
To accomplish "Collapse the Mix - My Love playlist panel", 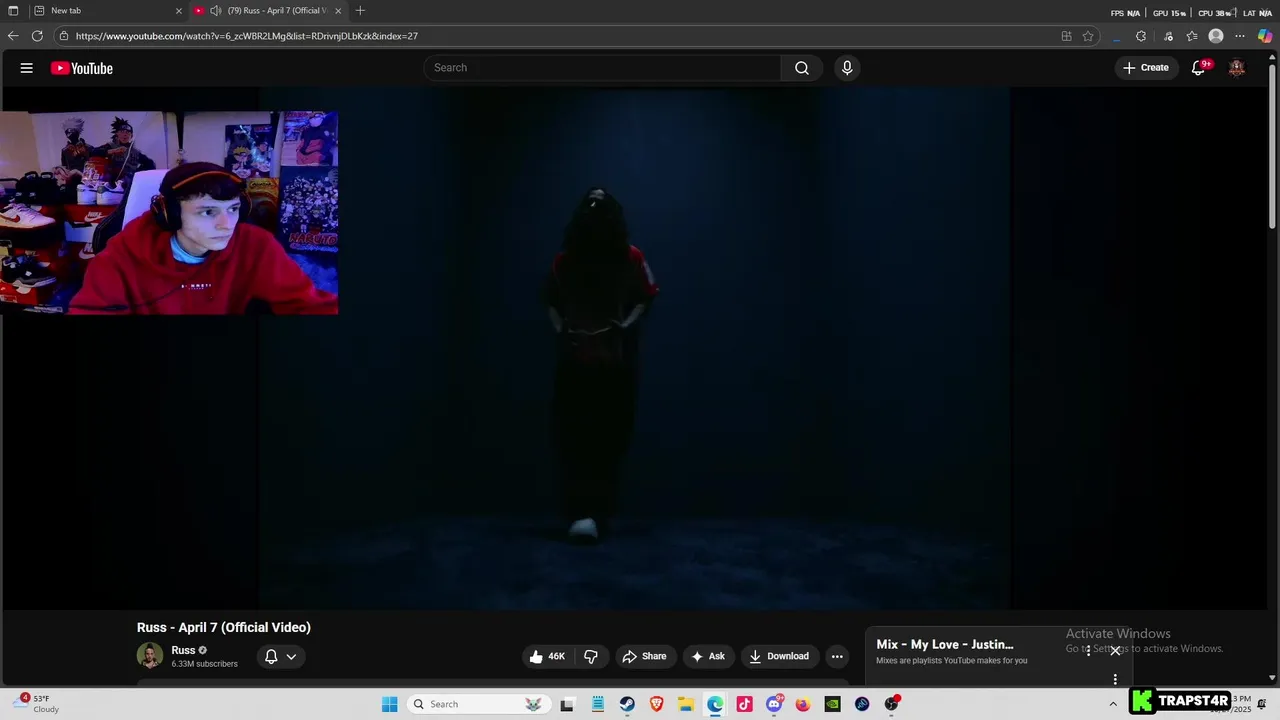I will point(1115,651).
